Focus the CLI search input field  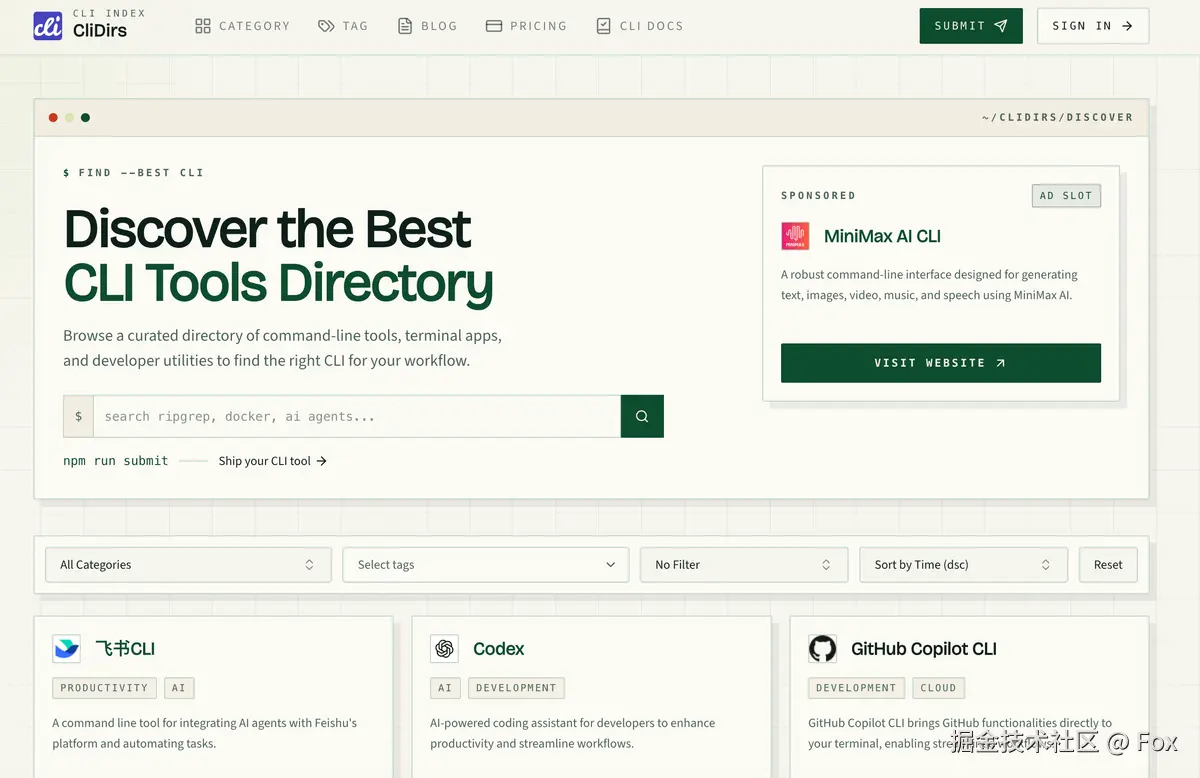[x=356, y=416]
